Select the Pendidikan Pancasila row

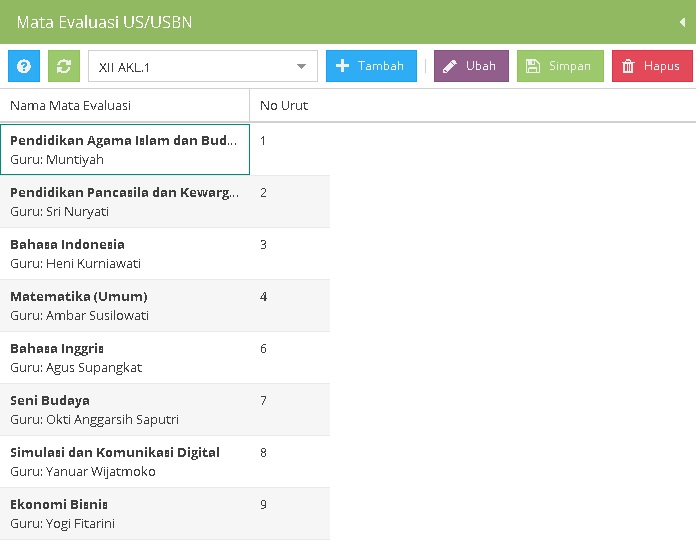(125, 201)
